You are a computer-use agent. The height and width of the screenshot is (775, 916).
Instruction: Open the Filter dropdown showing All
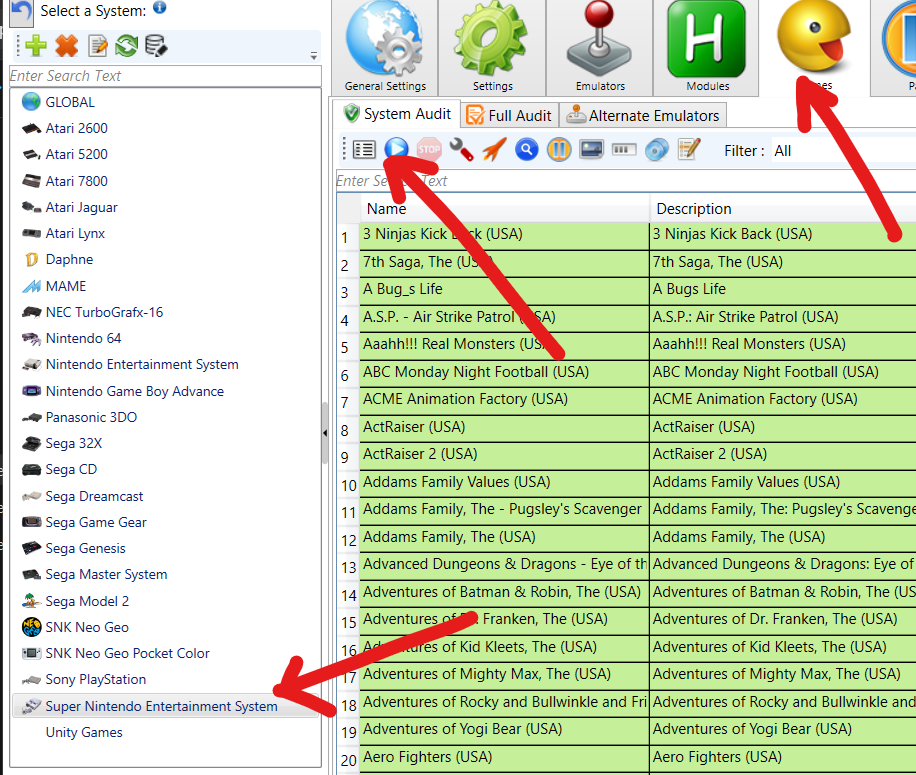[x=844, y=151]
